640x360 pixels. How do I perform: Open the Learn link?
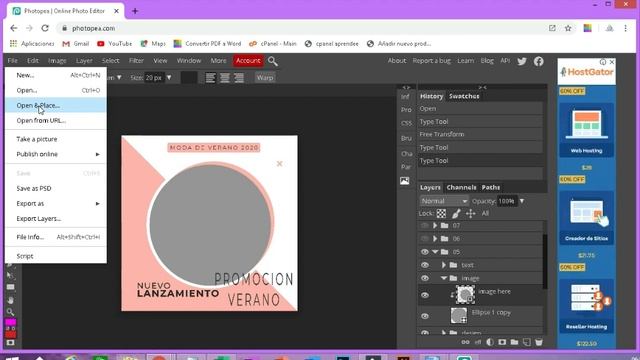pos(465,61)
